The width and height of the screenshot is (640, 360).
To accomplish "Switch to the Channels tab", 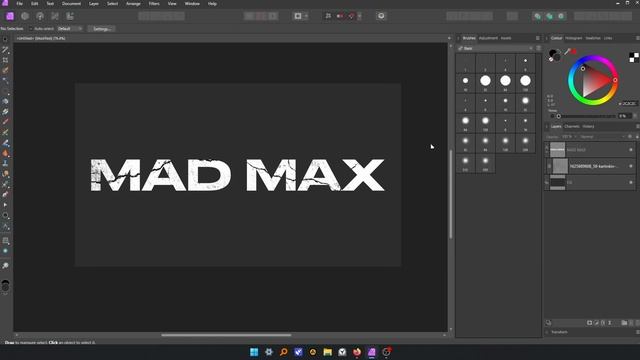I will 571,127.
